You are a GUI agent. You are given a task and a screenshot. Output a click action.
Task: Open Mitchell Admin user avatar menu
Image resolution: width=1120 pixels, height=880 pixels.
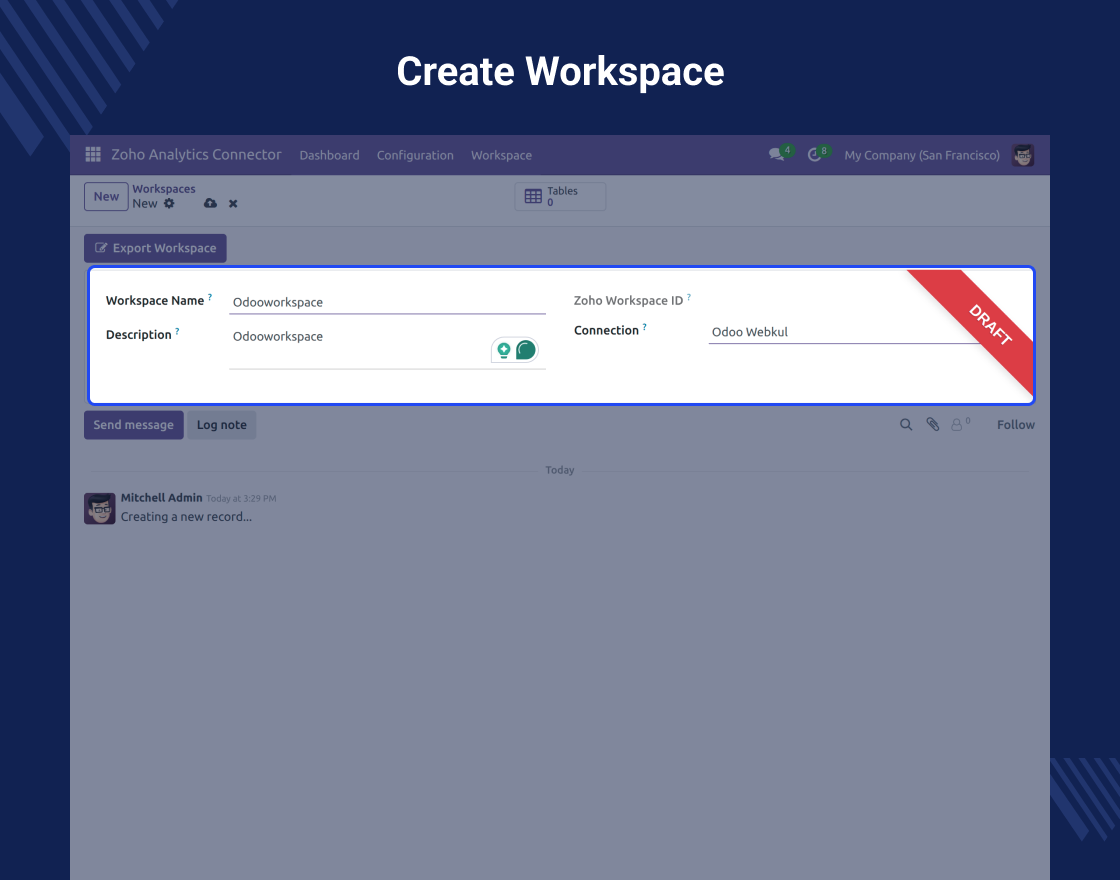pos(1023,155)
